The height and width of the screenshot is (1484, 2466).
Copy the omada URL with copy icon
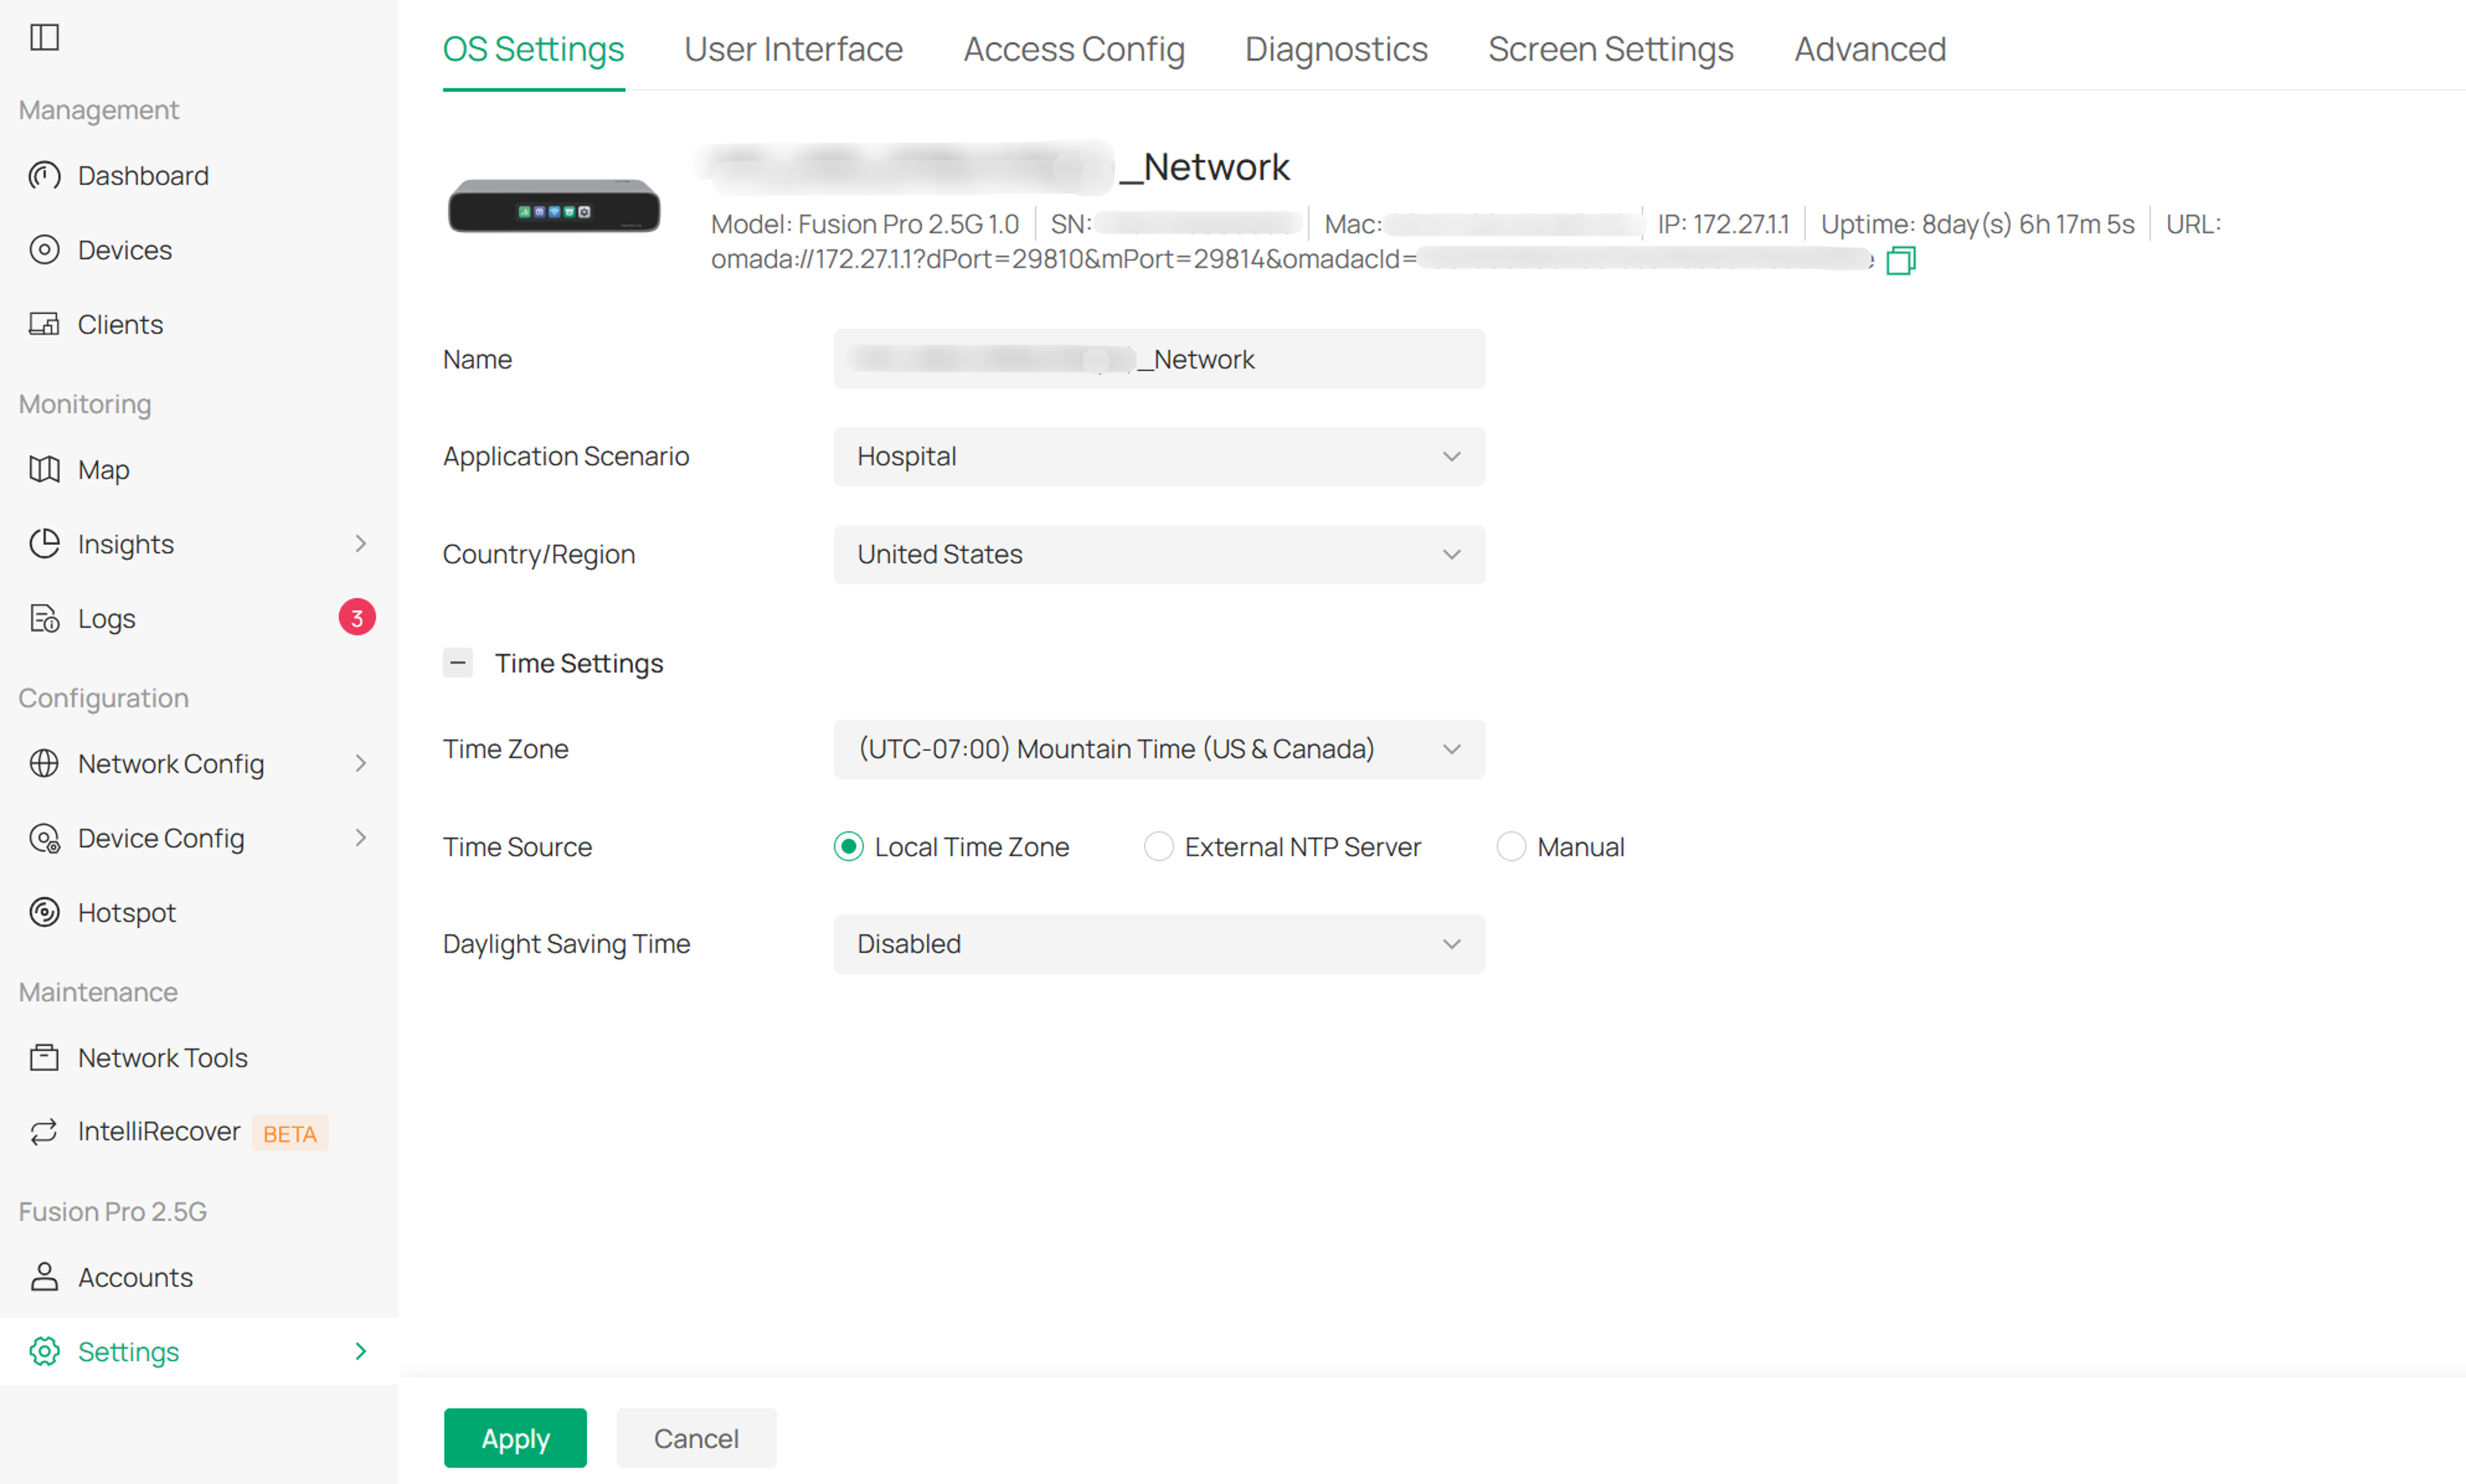pyautogui.click(x=1900, y=261)
